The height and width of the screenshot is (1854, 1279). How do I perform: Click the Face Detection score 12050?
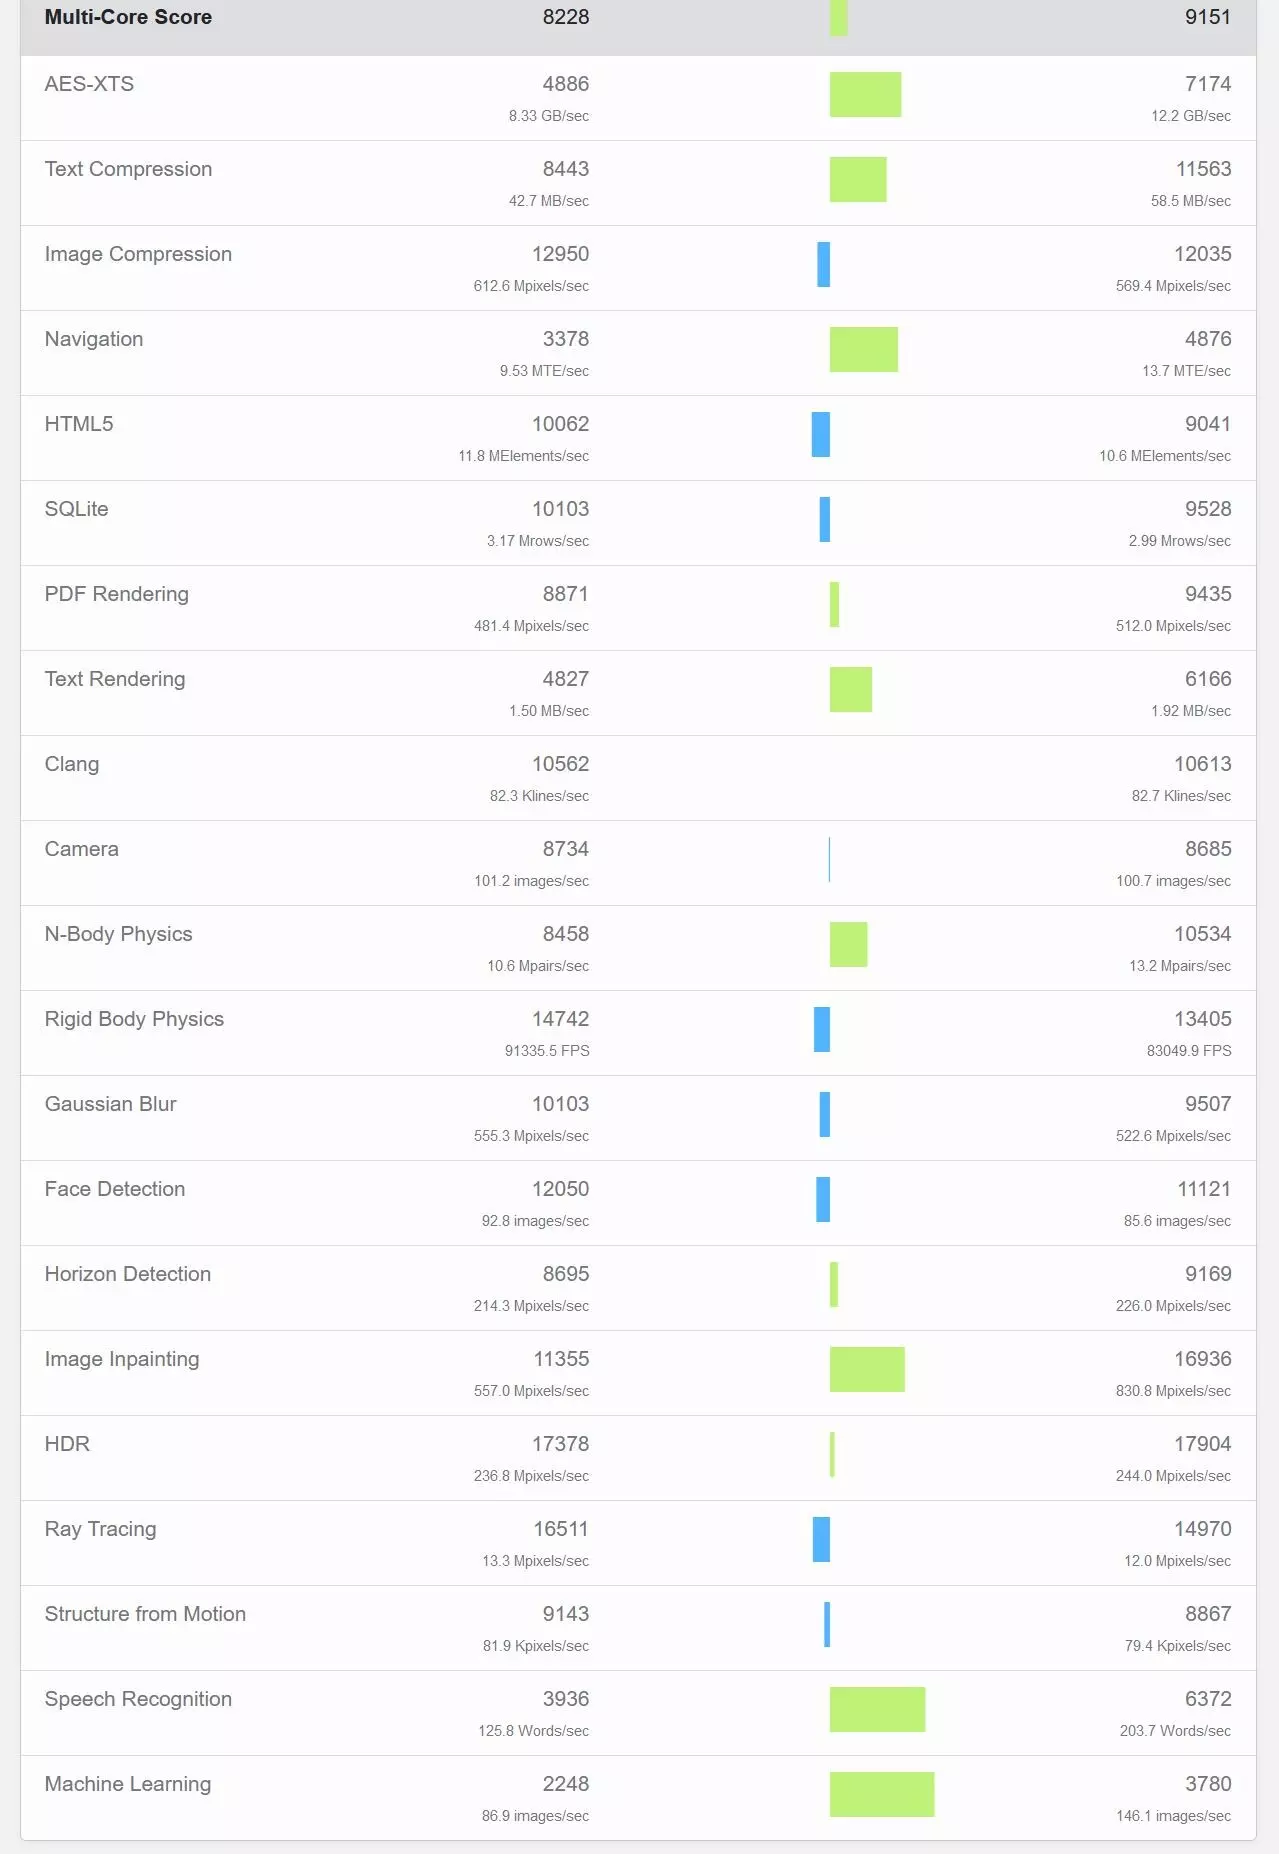(x=560, y=1189)
